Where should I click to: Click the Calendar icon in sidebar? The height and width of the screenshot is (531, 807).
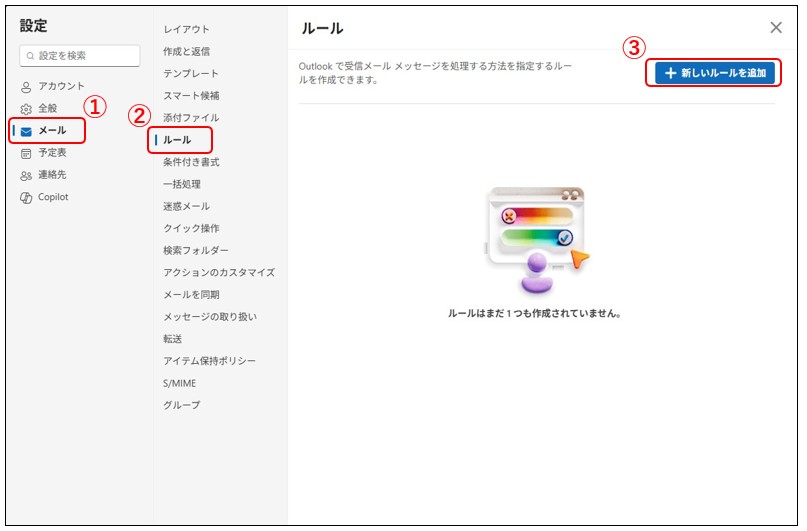(x=27, y=153)
